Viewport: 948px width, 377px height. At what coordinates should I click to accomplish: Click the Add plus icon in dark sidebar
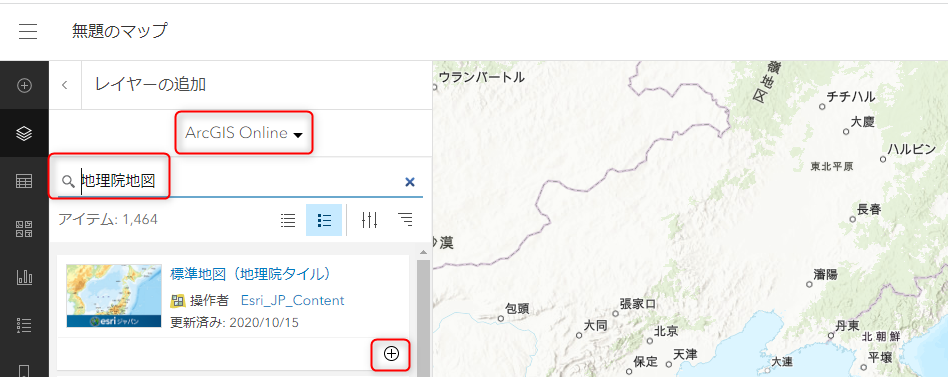(x=24, y=86)
